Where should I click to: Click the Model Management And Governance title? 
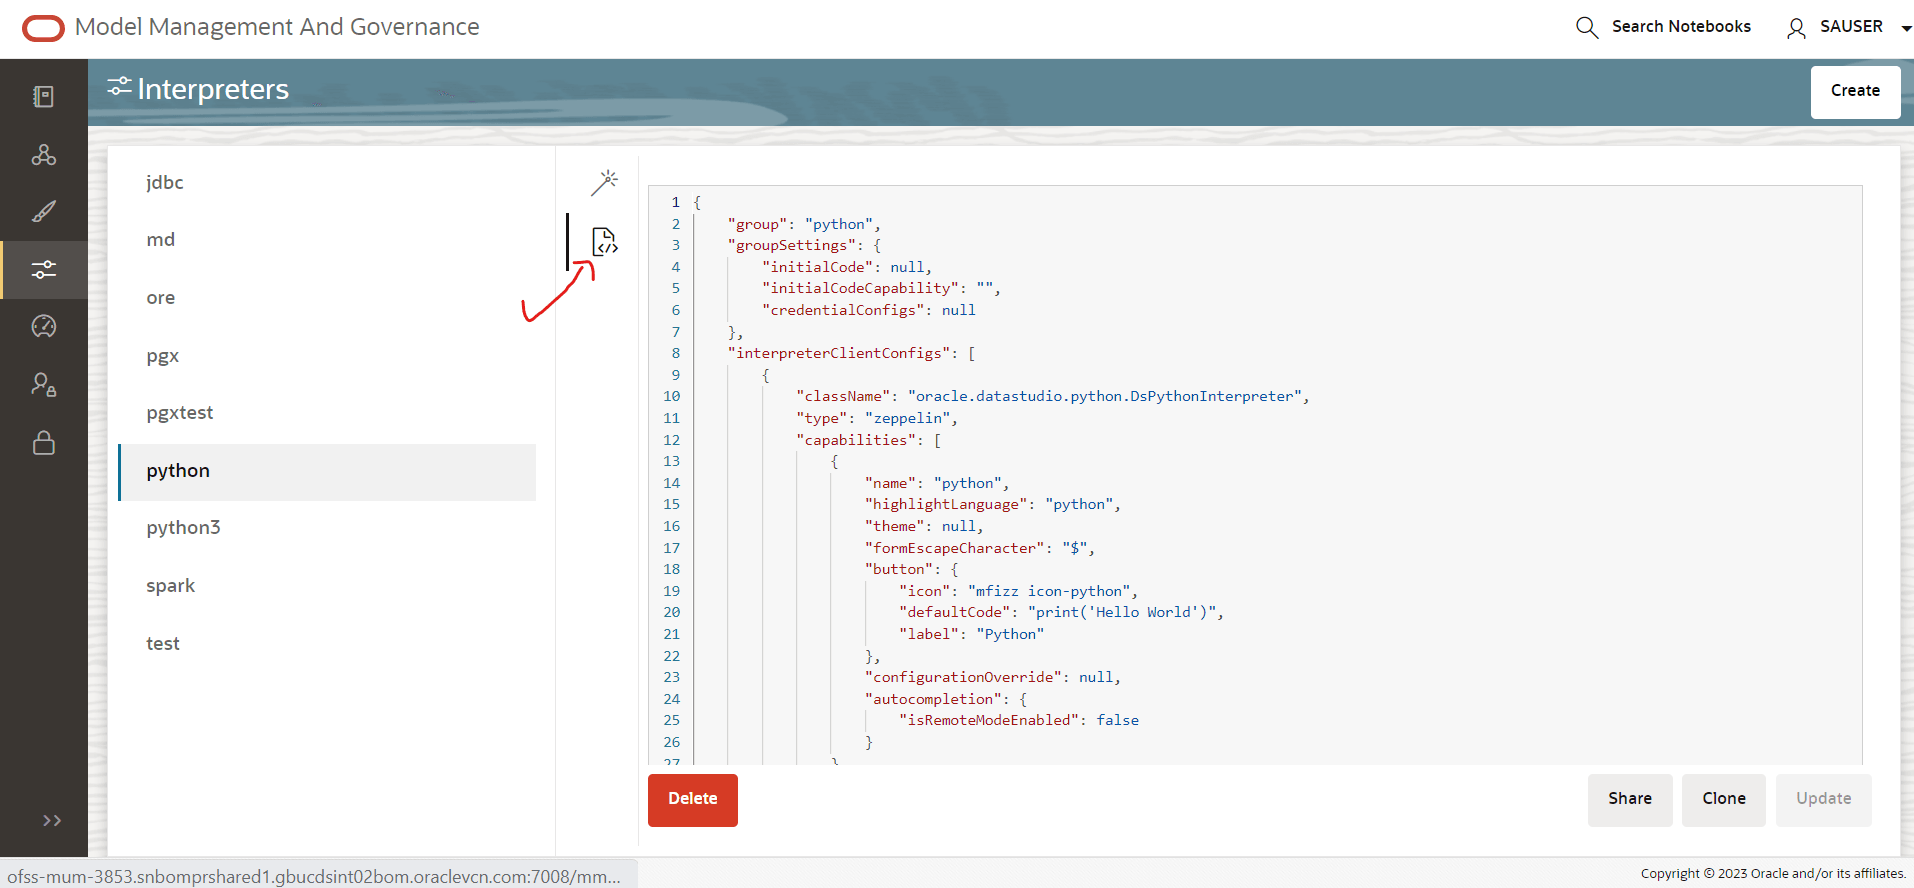click(277, 27)
